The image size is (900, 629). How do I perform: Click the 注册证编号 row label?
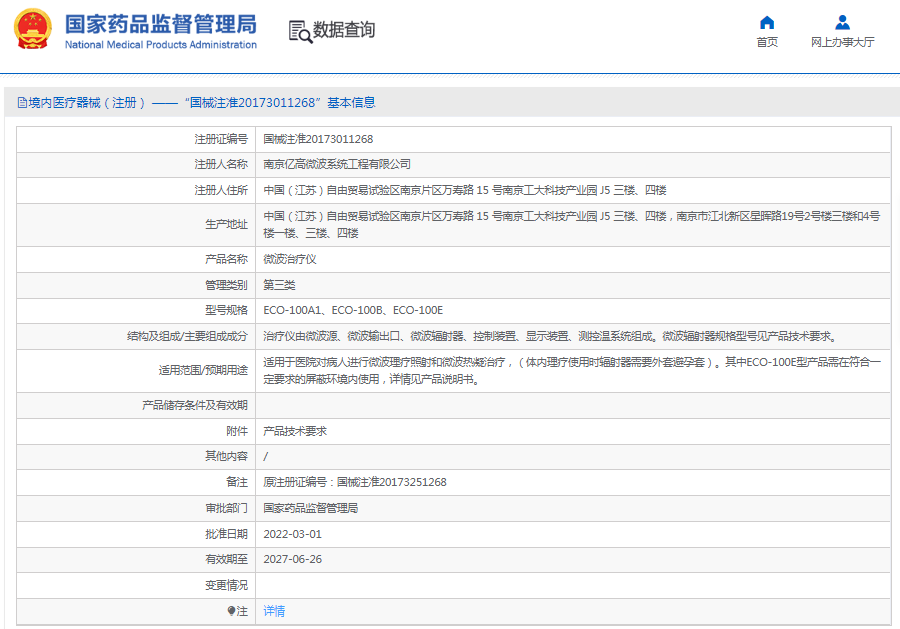(221, 139)
